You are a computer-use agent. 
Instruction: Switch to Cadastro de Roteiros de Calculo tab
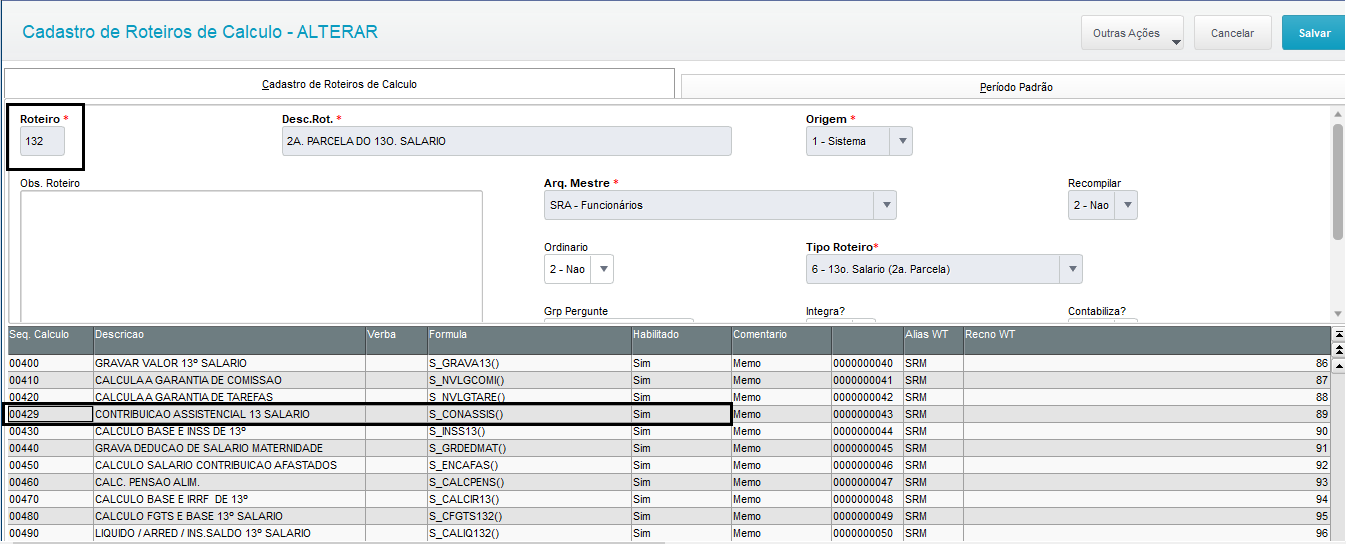pyautogui.click(x=339, y=84)
